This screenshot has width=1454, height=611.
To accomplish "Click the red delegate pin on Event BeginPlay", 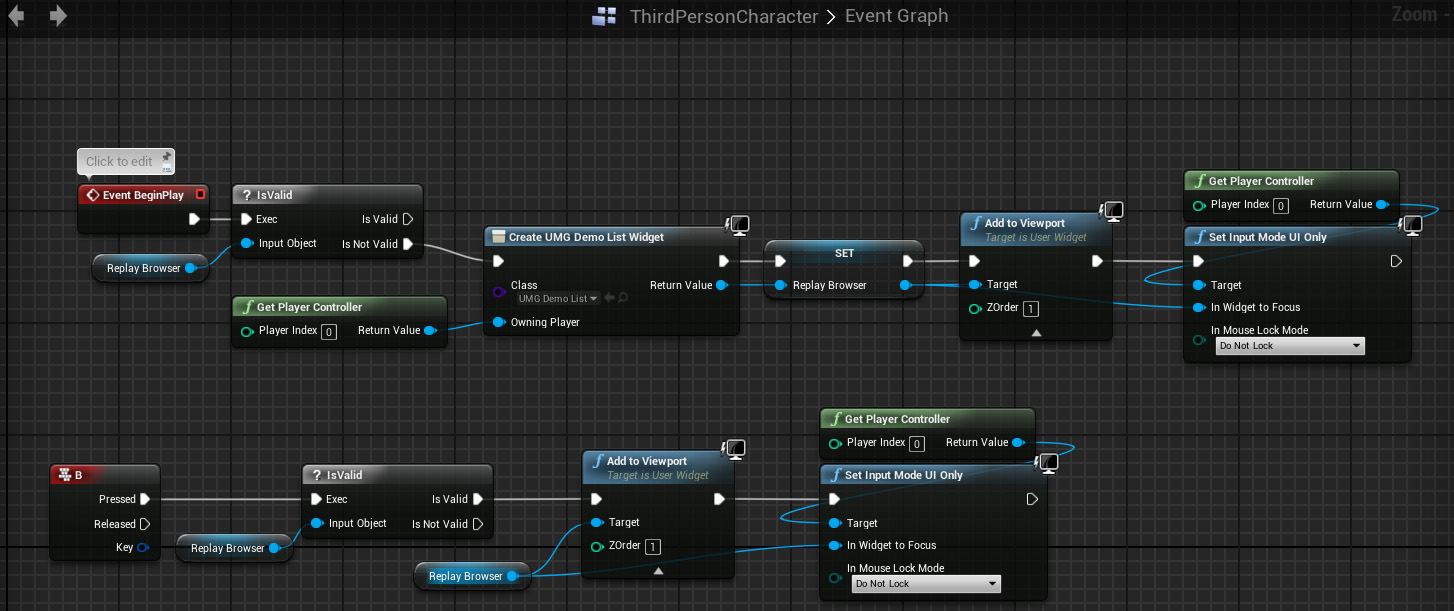I will click(x=200, y=195).
